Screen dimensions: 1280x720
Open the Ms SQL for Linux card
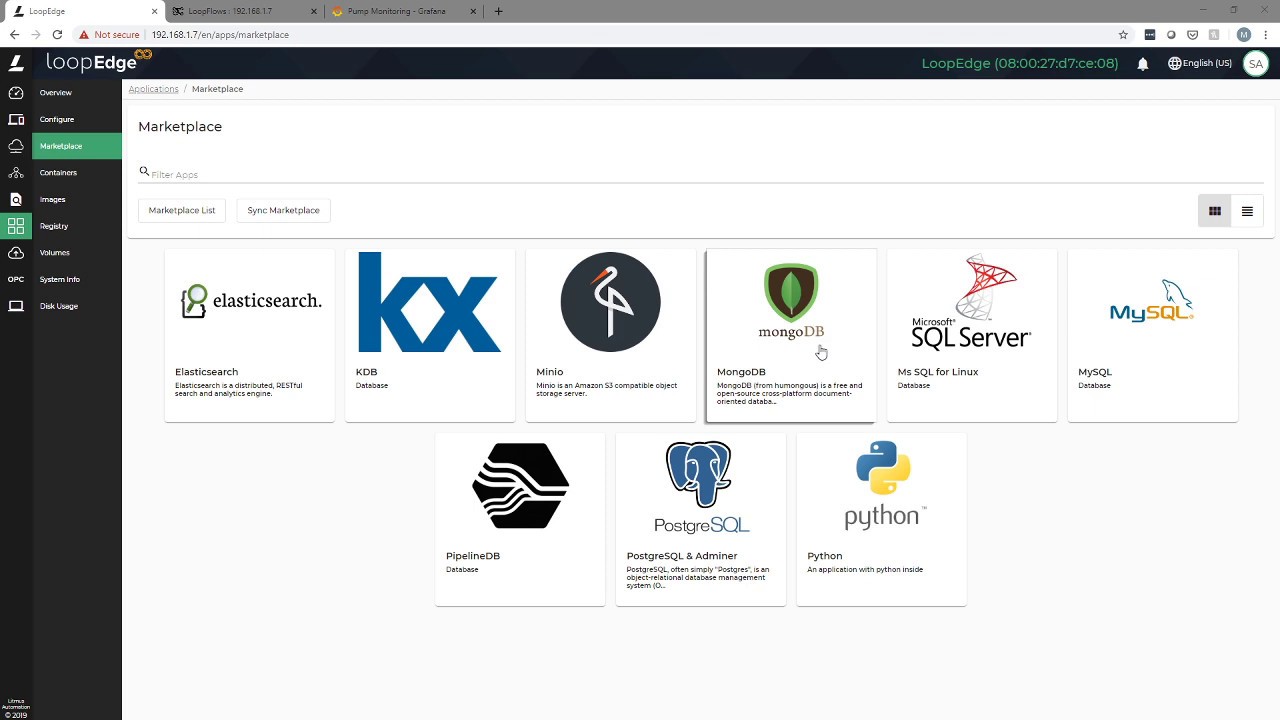(972, 336)
